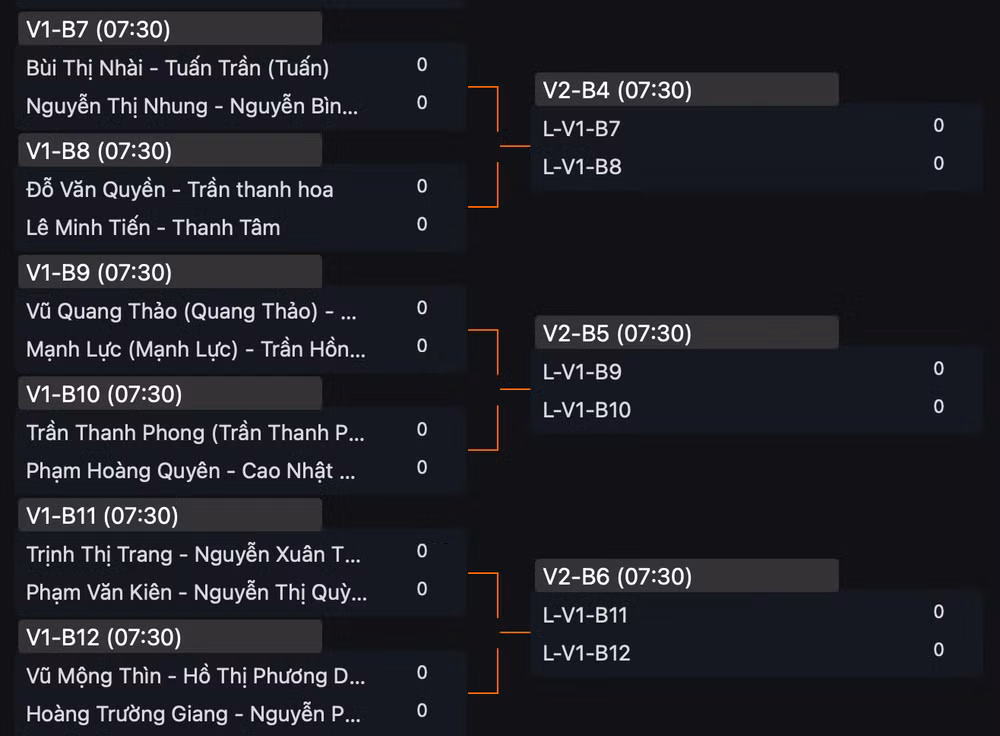Open match header V1-B10 (07:30)
Image resolution: width=1000 pixels, height=736 pixels.
click(x=170, y=394)
